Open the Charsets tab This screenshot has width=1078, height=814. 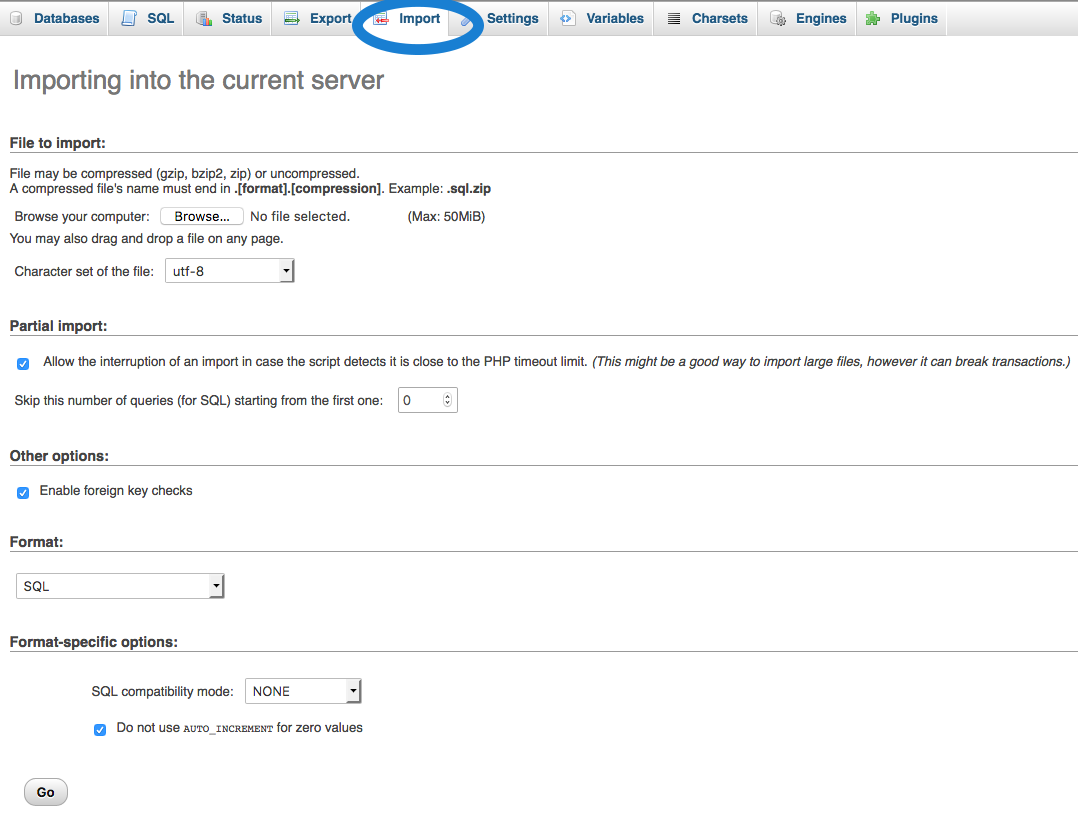[707, 19]
